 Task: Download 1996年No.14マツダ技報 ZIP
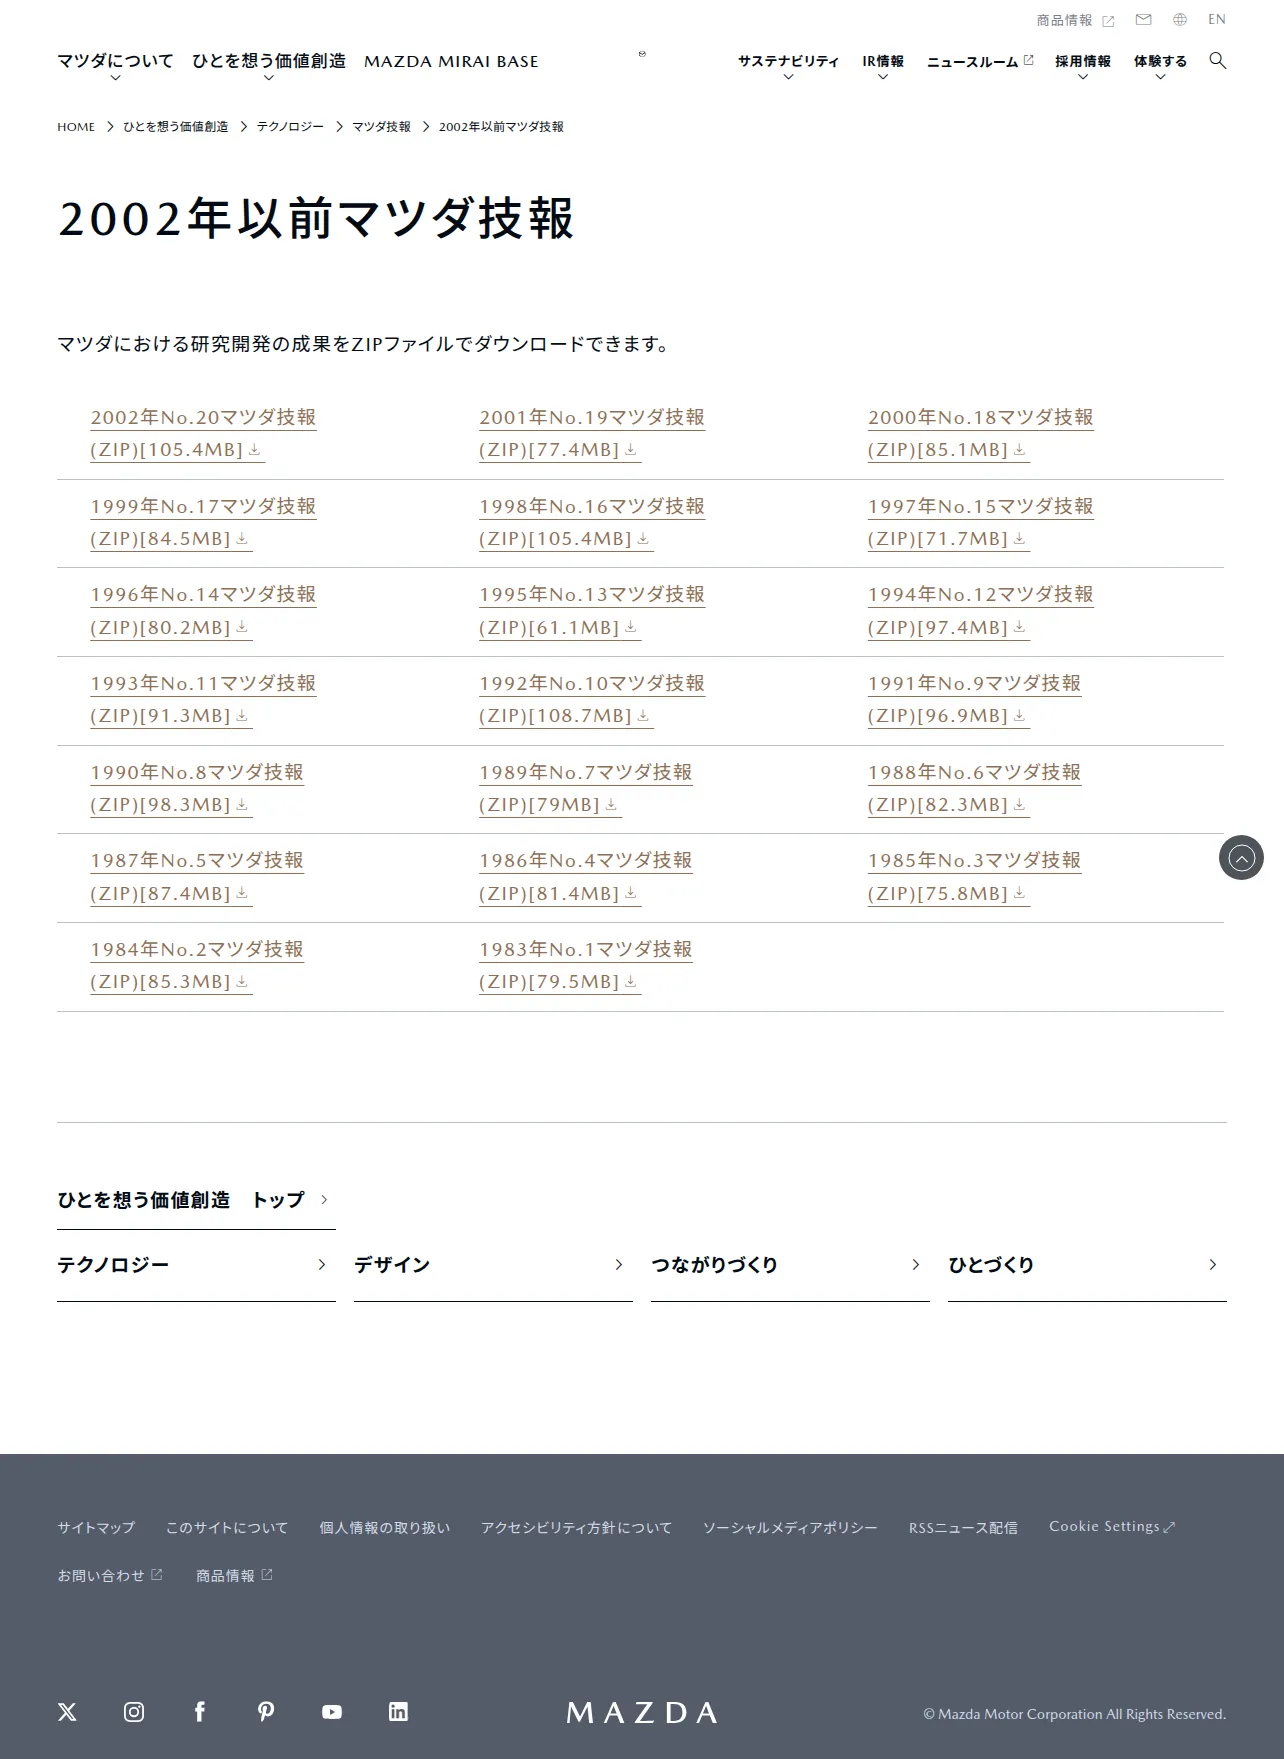point(203,611)
